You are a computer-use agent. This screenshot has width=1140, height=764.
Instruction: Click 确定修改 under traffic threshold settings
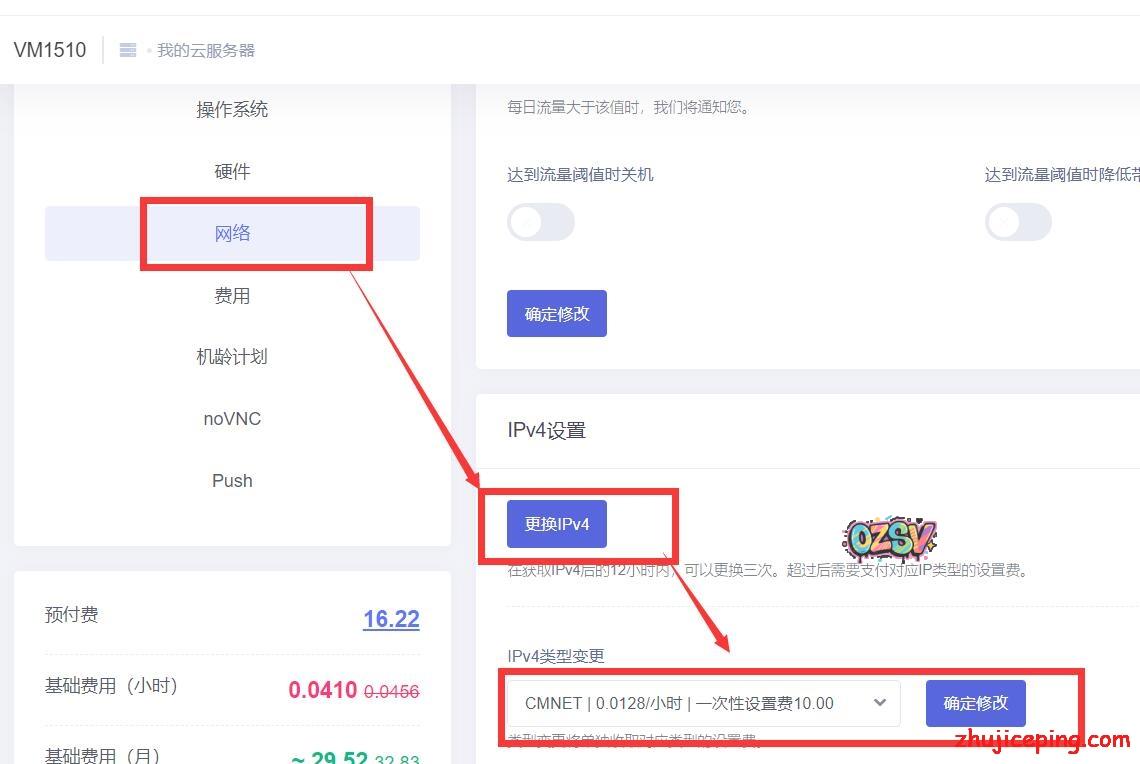click(x=556, y=314)
